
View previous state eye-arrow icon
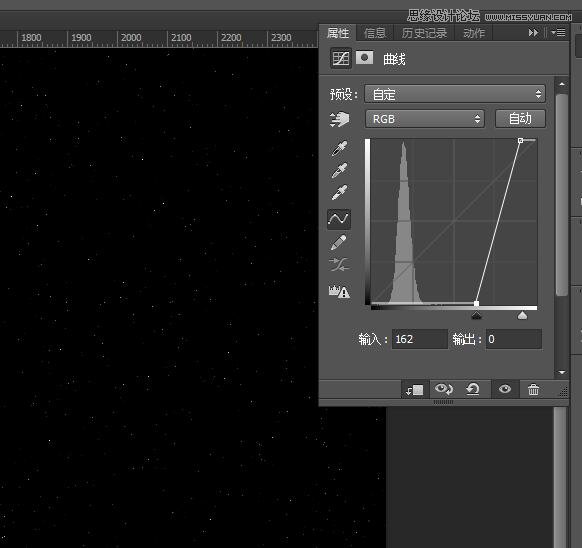[444, 389]
